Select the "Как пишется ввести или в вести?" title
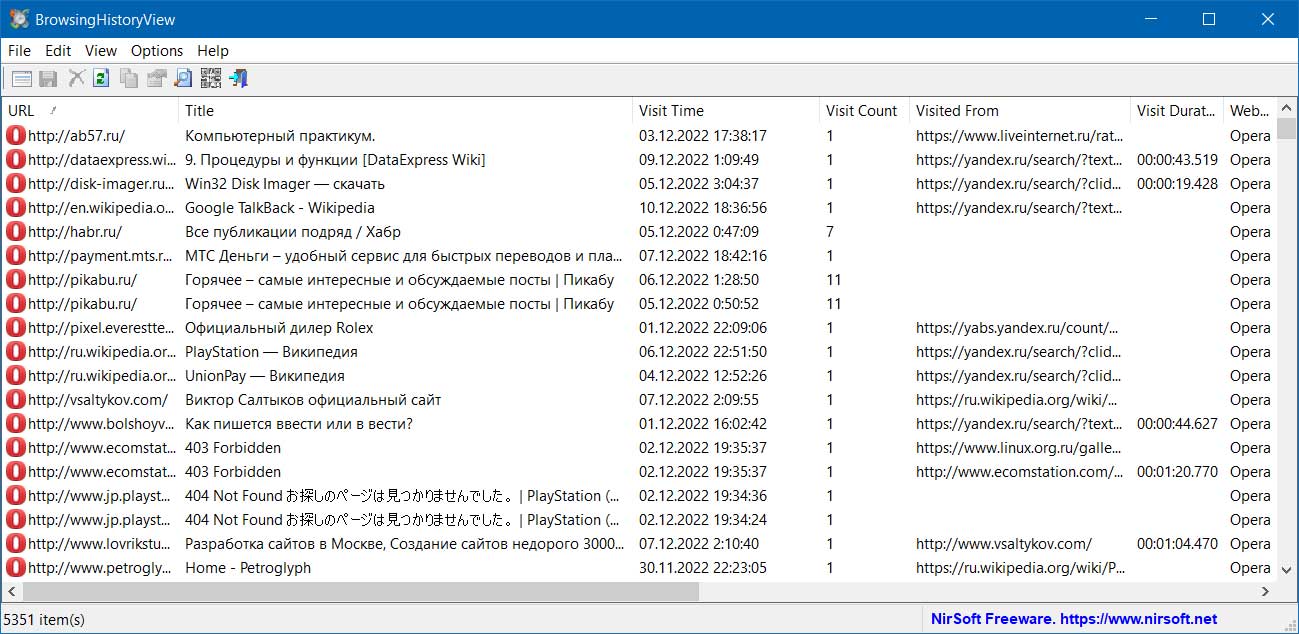Screen dimensions: 1299x634 [x=299, y=423]
